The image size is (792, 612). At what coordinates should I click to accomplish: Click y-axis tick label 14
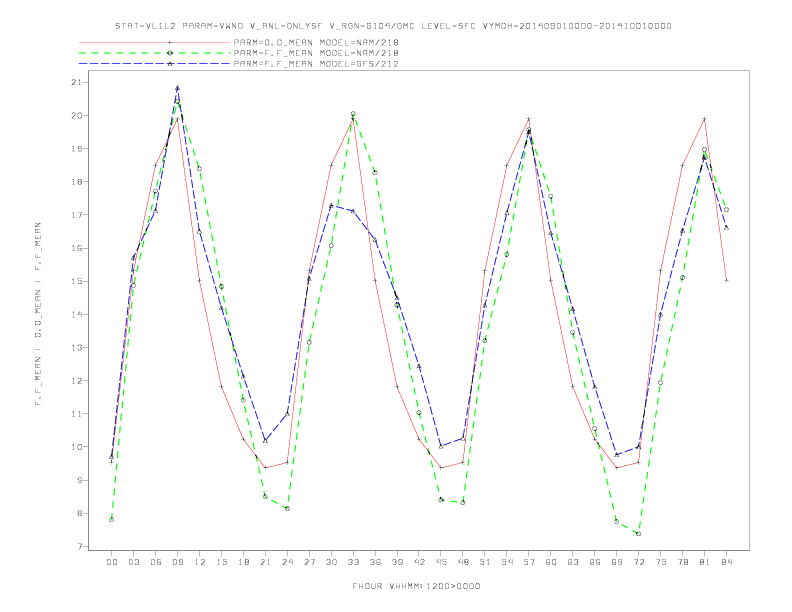[77, 314]
